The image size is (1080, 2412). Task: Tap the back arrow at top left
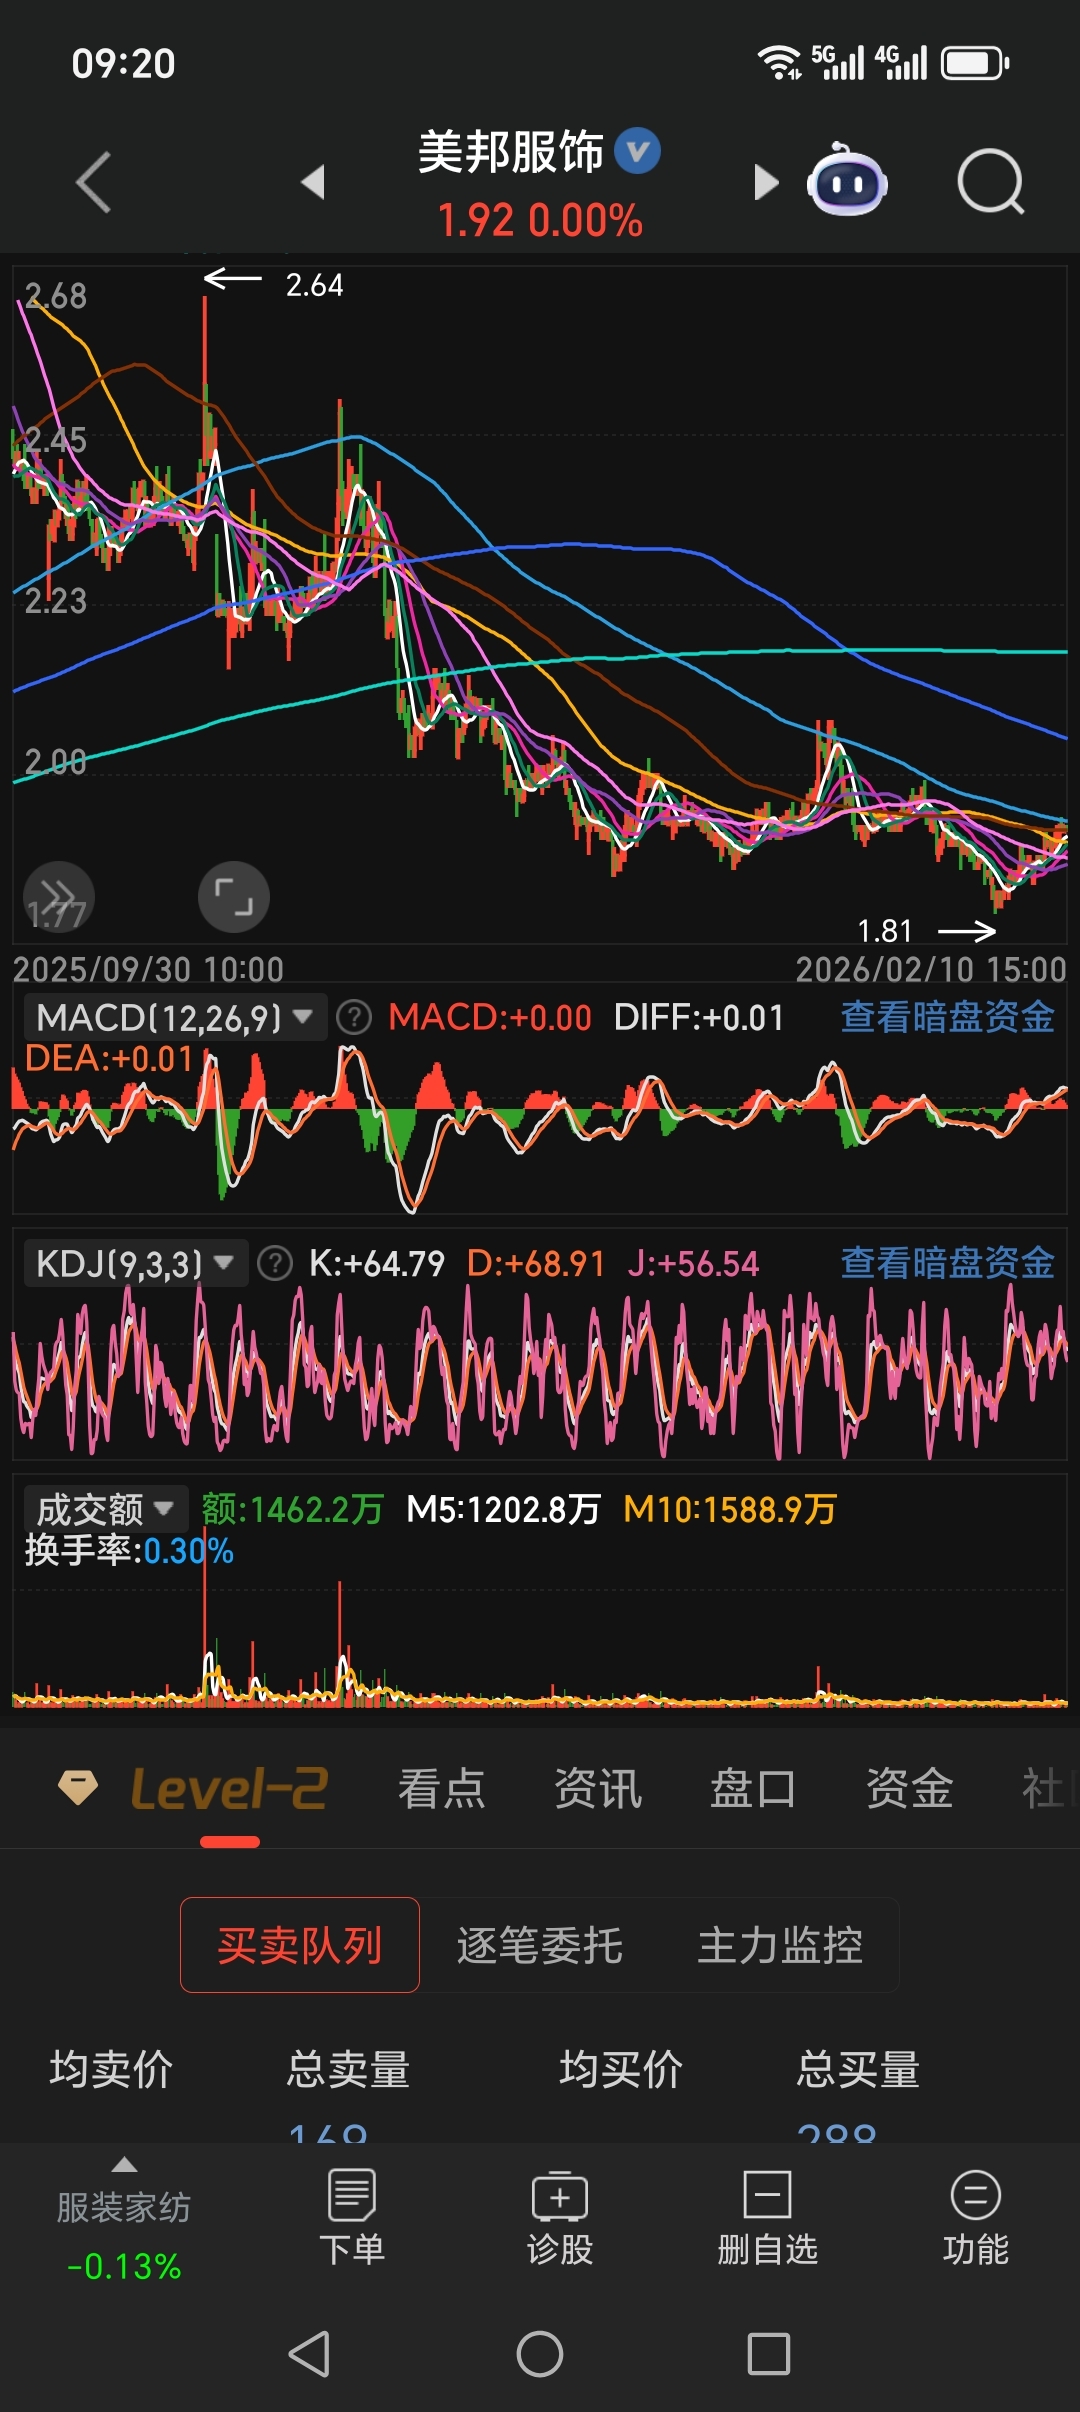click(x=94, y=182)
